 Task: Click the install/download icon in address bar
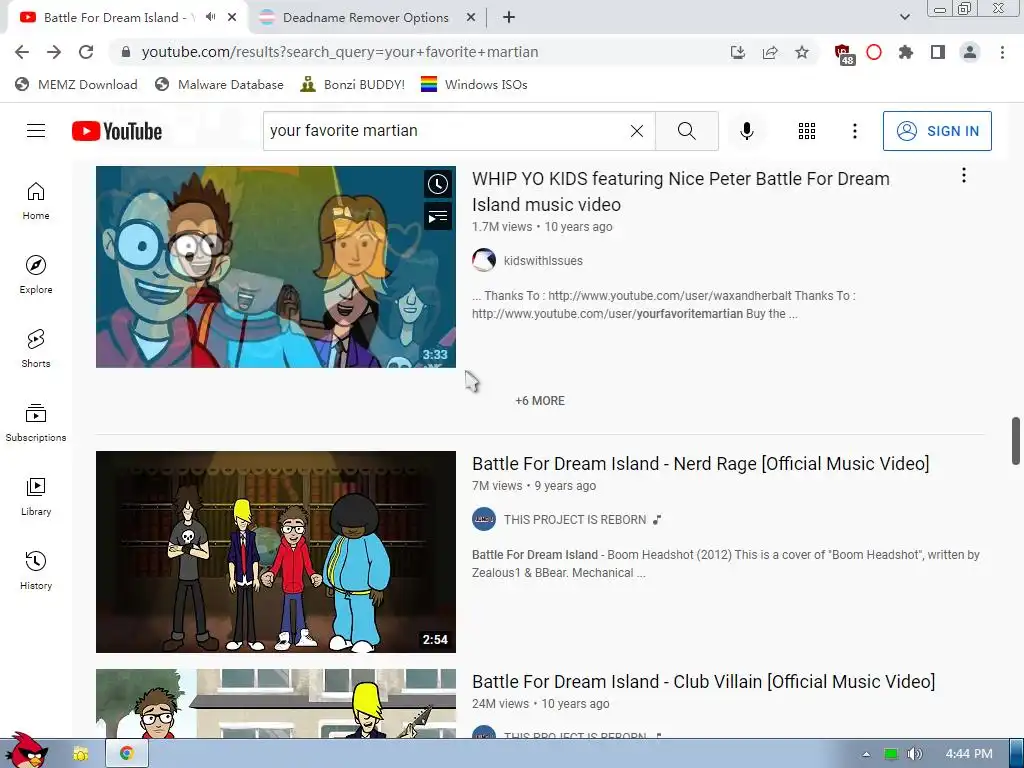738,52
